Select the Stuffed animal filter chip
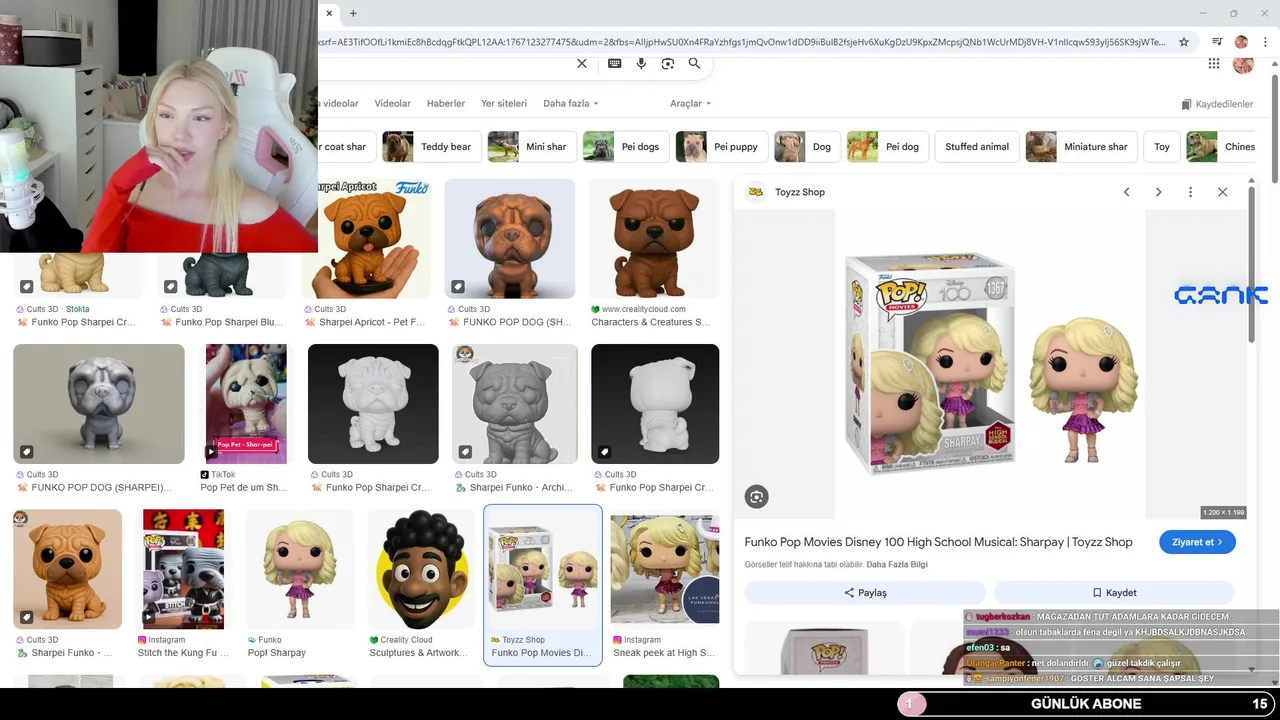Image resolution: width=1280 pixels, height=720 pixels. 977,147
